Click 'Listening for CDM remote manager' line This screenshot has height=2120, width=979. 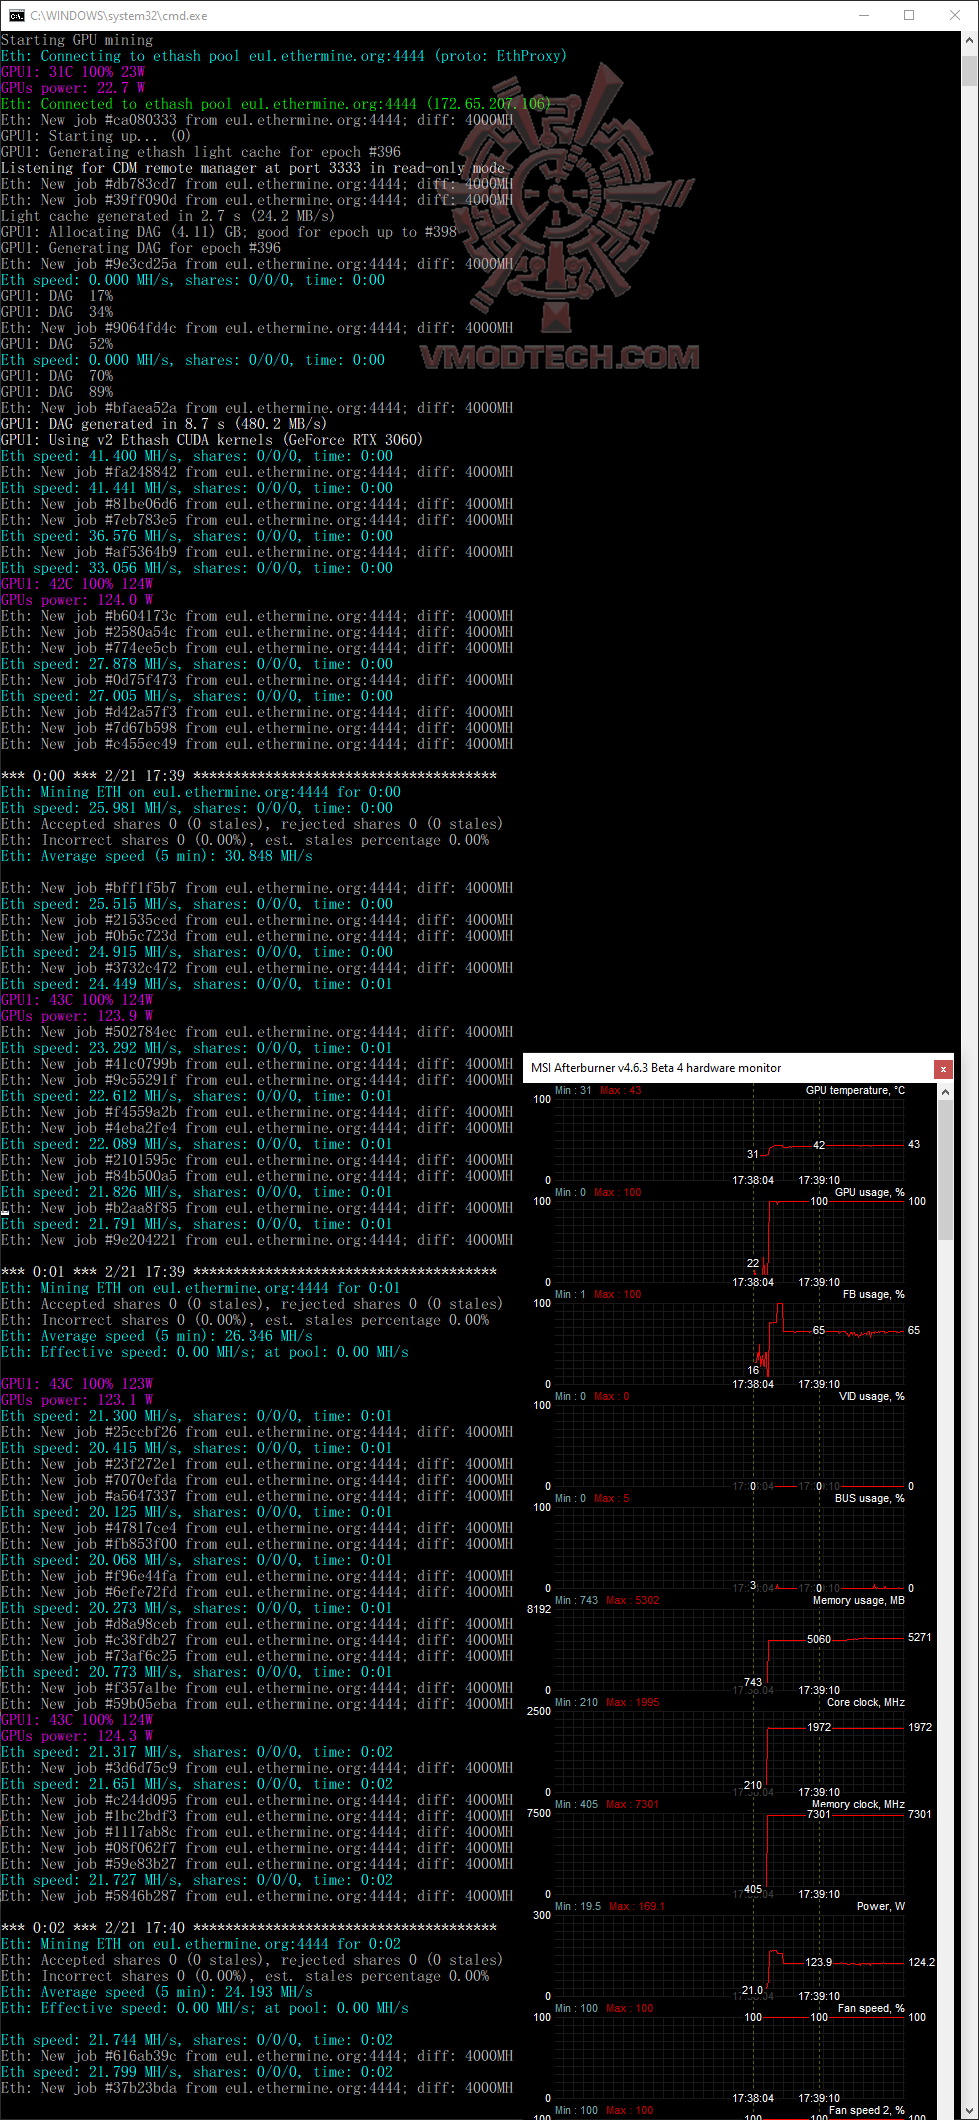pos(253,168)
